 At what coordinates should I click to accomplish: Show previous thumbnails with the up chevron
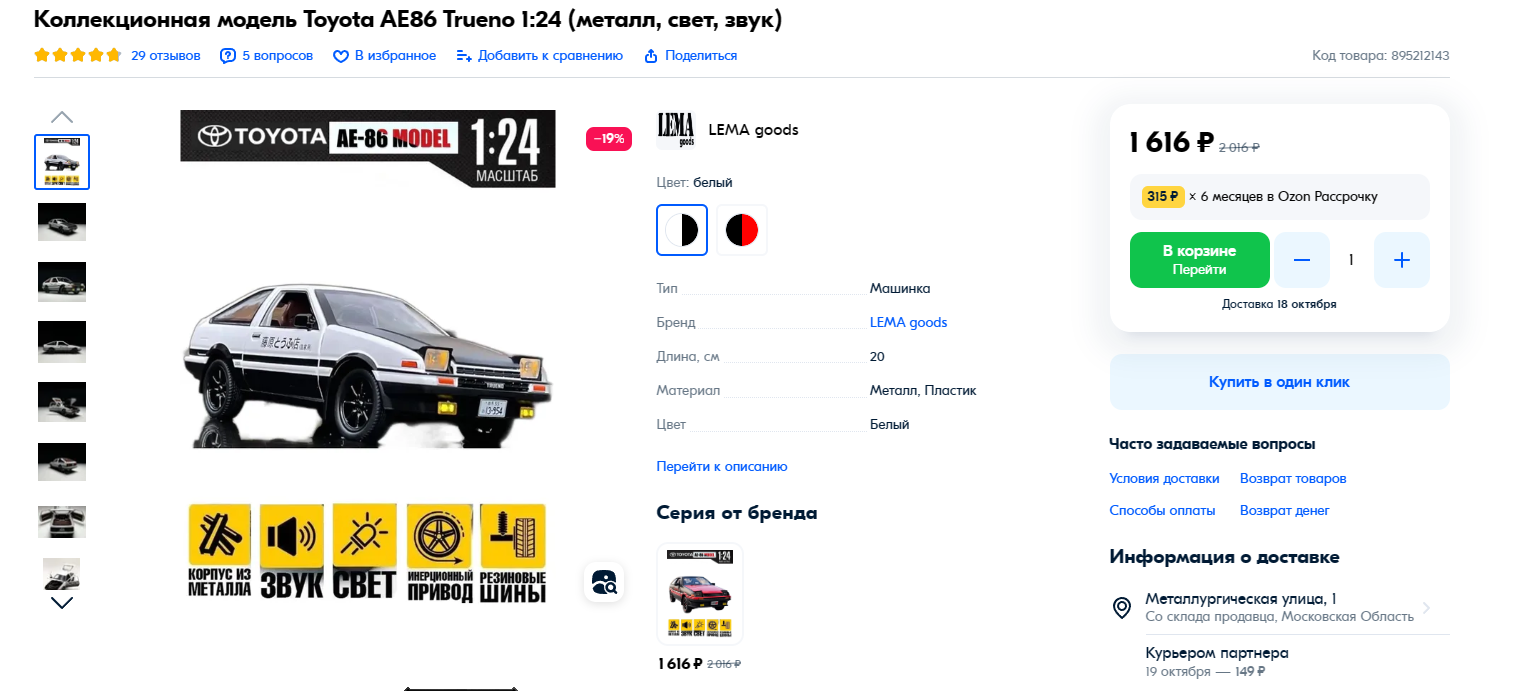[x=62, y=117]
